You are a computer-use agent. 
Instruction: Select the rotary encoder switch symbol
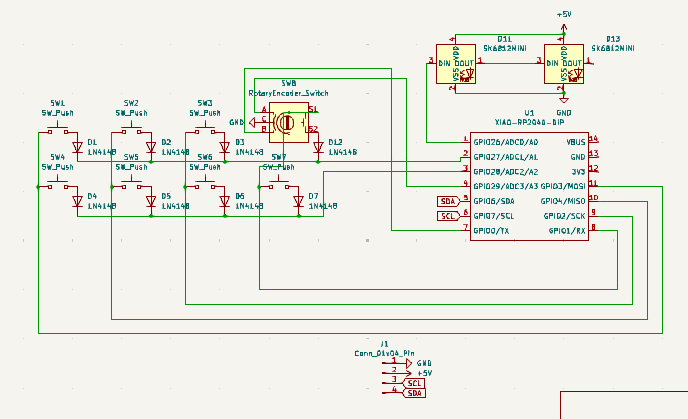[x=286, y=121]
